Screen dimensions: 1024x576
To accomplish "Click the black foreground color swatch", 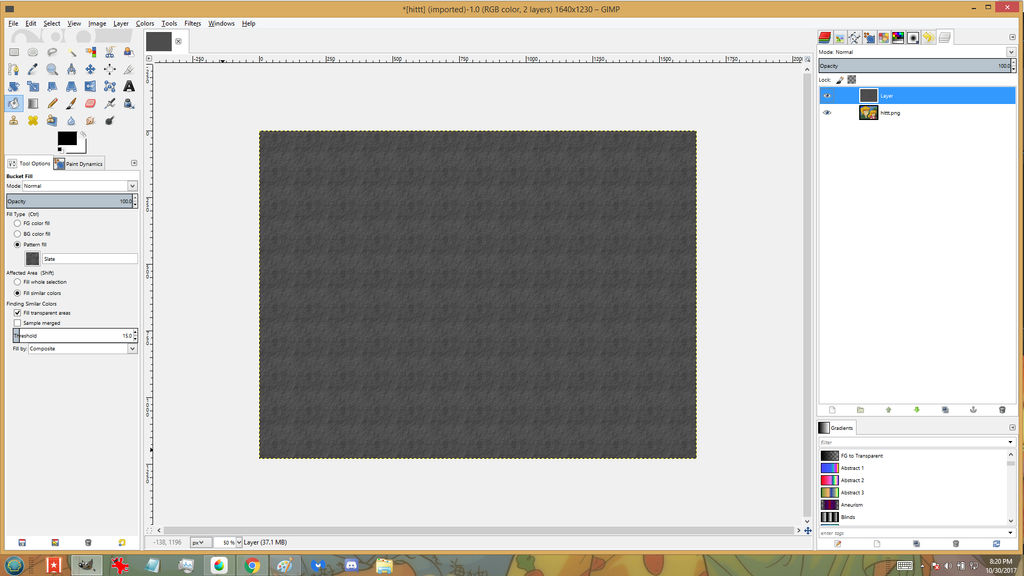I will (67, 138).
